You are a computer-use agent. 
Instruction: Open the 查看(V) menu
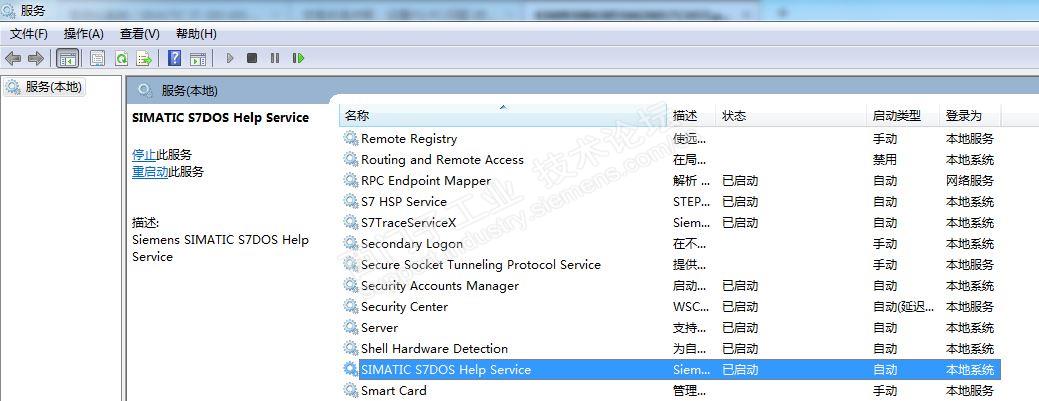click(139, 34)
